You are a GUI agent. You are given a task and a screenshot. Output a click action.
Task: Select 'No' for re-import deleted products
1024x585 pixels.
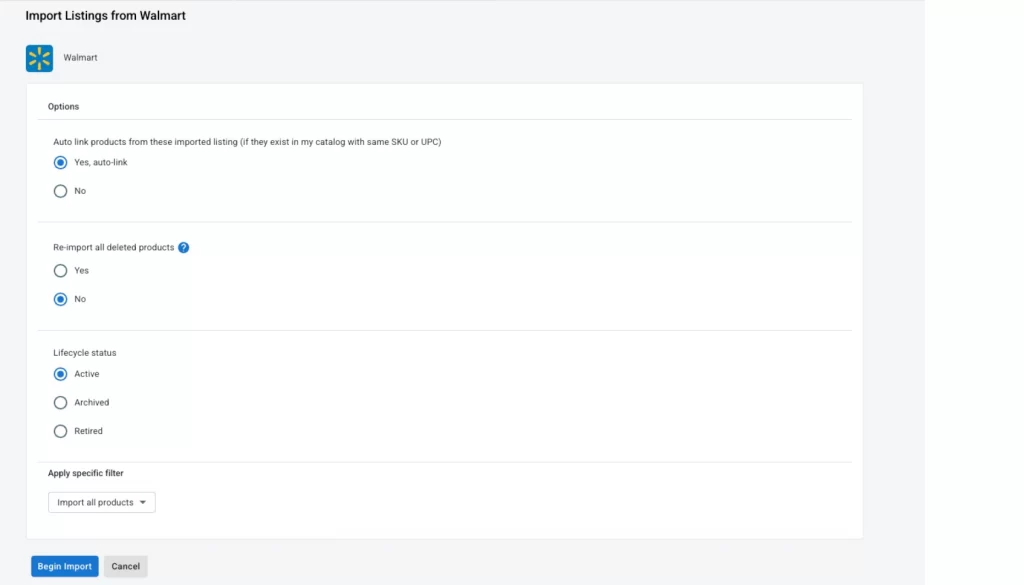tap(60, 300)
